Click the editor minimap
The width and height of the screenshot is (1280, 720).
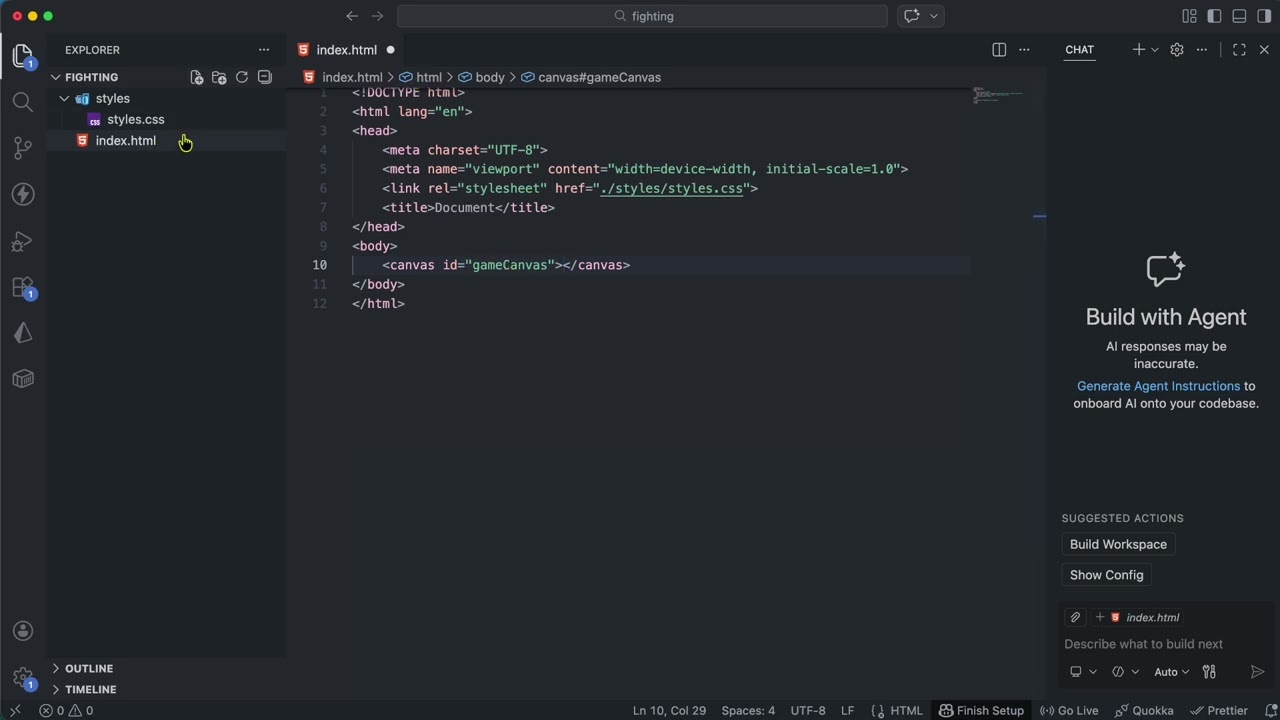pyautogui.click(x=998, y=96)
